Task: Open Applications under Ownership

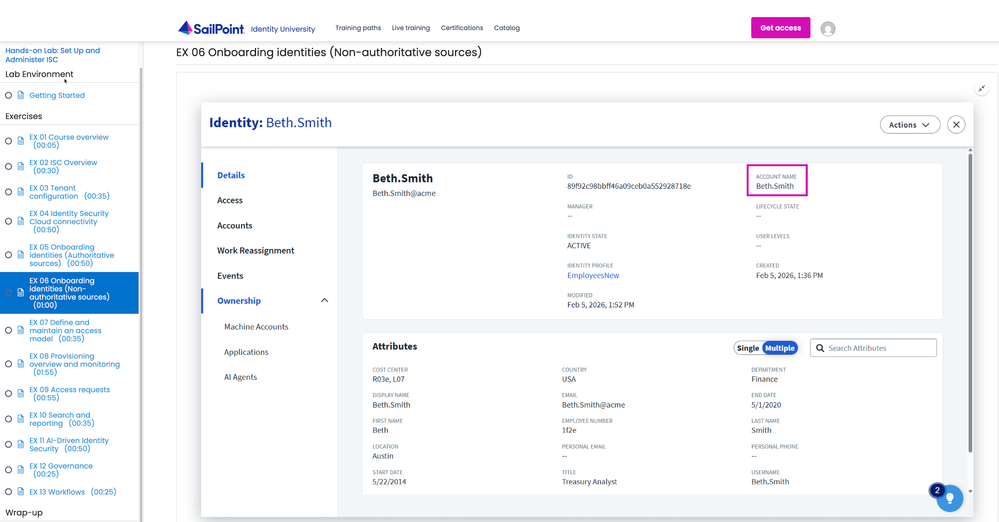Action: click(246, 352)
